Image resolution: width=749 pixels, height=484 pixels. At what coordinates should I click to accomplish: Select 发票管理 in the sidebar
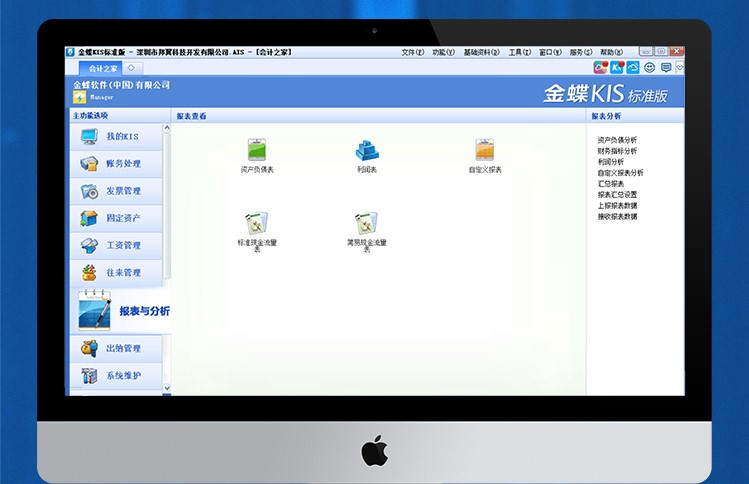(116, 191)
